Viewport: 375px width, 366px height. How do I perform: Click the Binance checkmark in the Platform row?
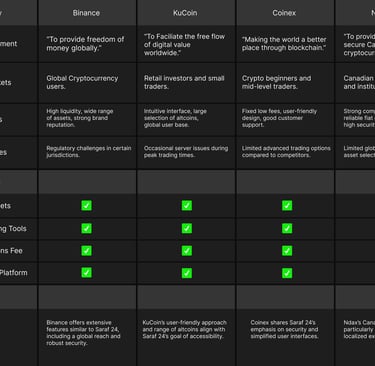pos(86,273)
